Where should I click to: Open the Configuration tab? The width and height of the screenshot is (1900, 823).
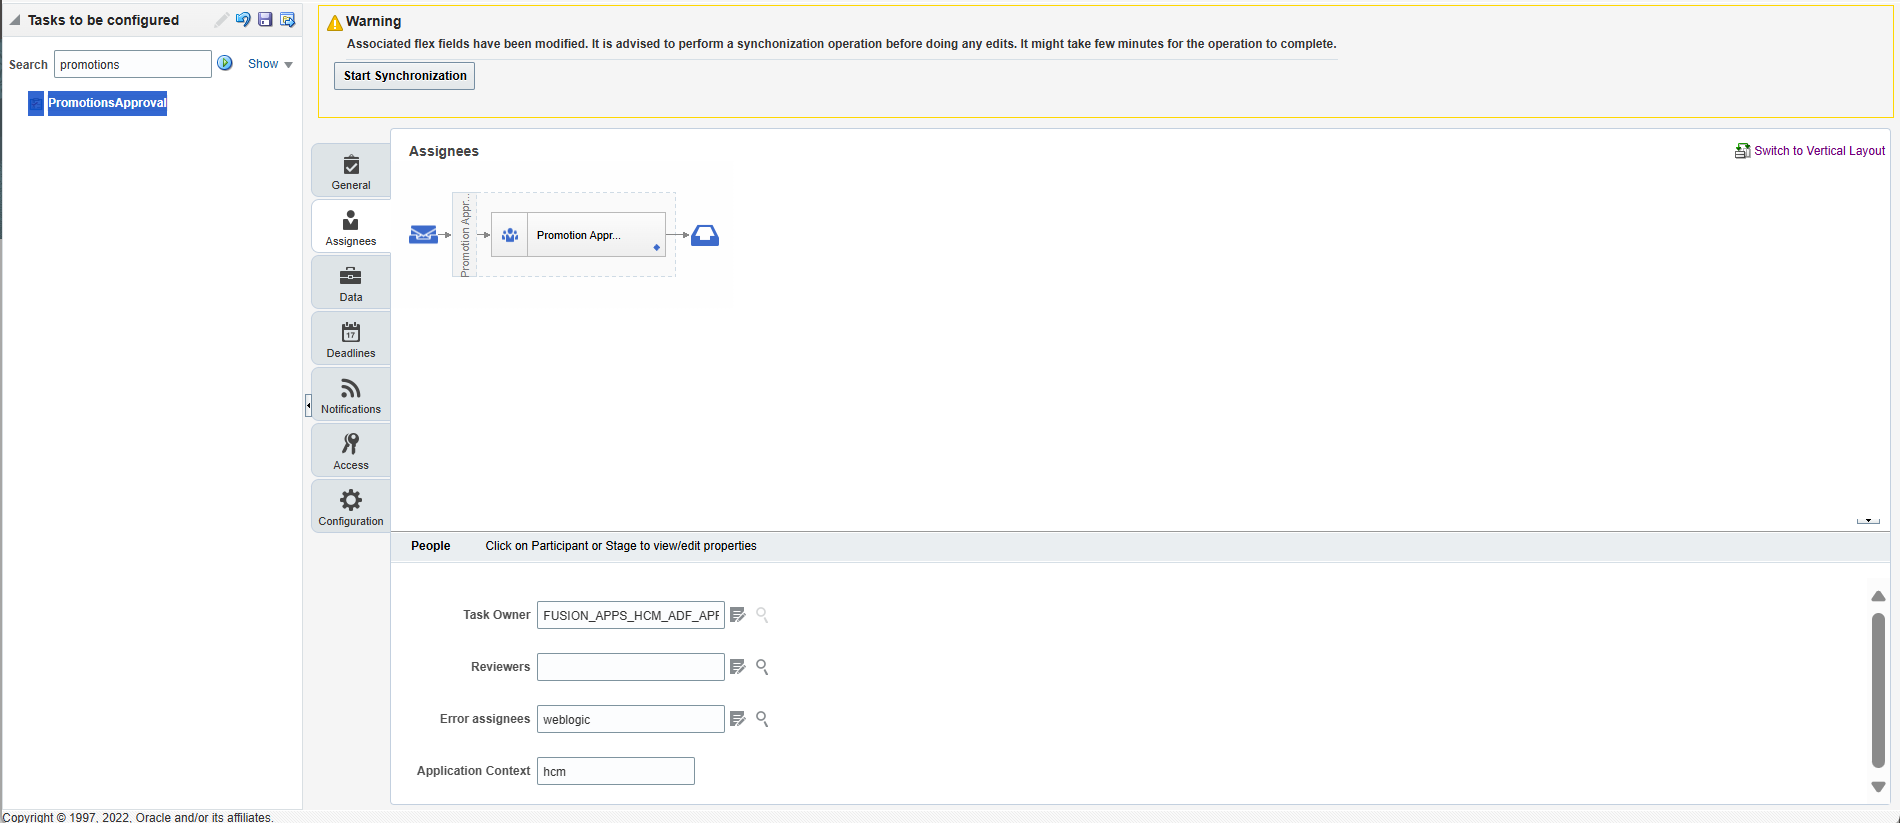pos(351,507)
